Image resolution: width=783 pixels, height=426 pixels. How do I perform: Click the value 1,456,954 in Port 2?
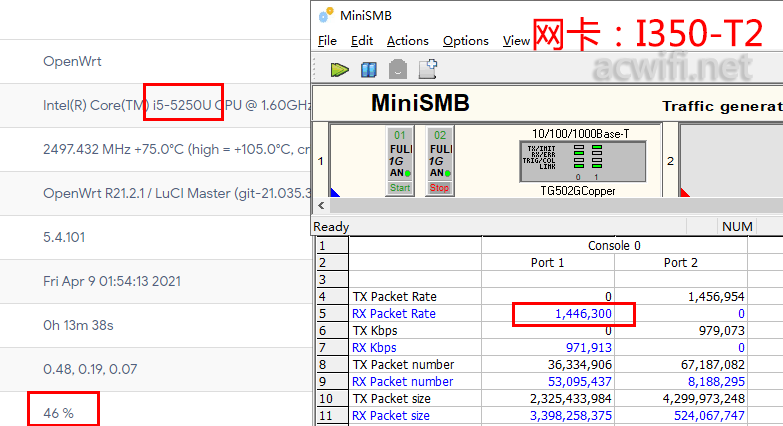(716, 297)
